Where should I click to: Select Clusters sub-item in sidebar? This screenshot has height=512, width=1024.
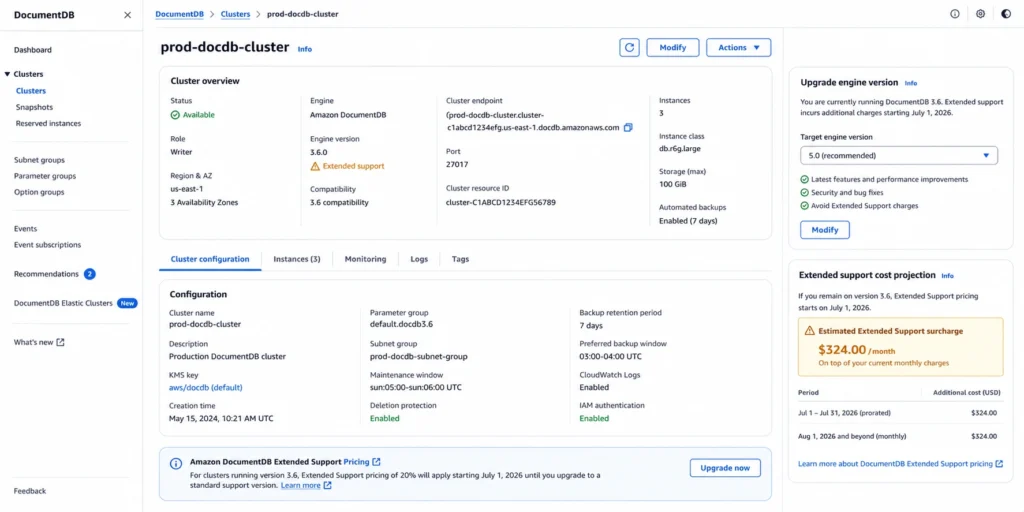pyautogui.click(x=31, y=91)
